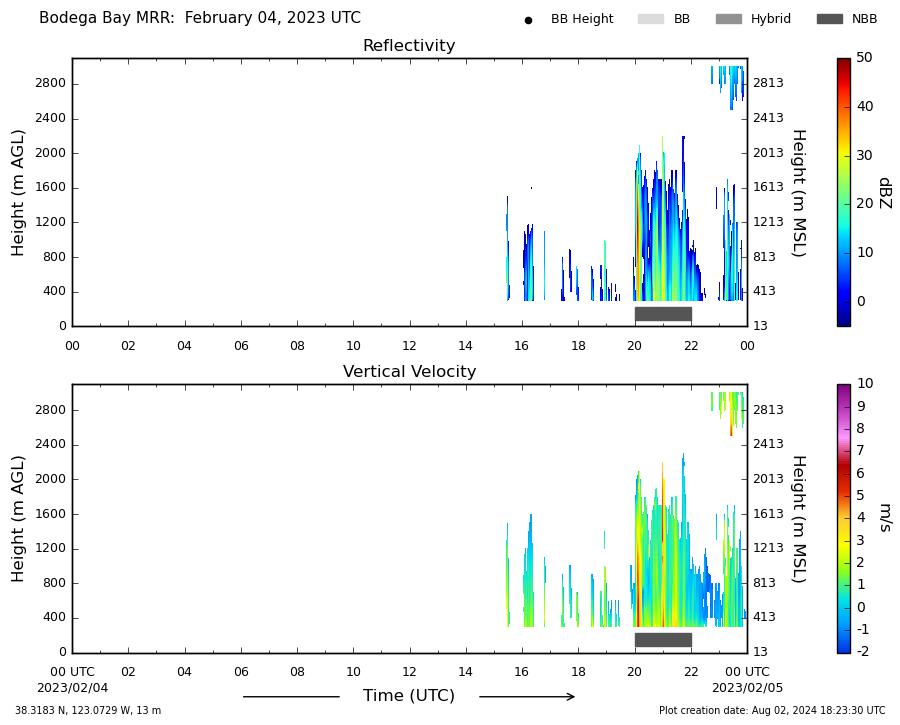Screen dimensions: 900x725
Task: Click the 'm/s' color bar unit label
Action: [885, 518]
